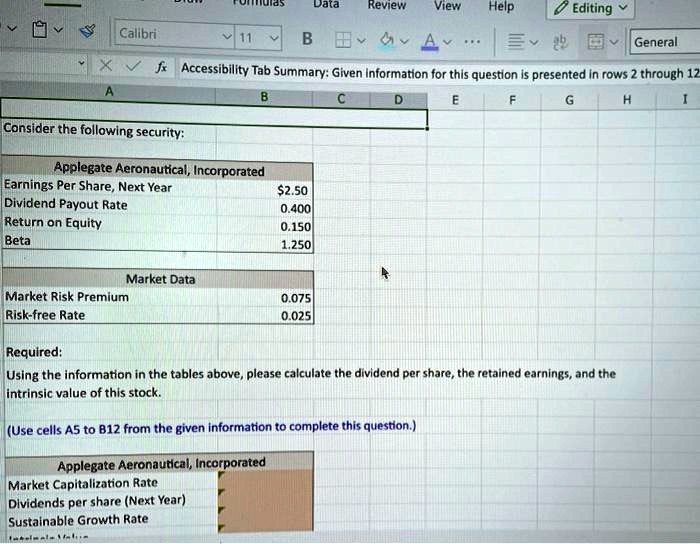The width and height of the screenshot is (700, 544).
Task: Select the Risk-free Rate value 0.025
Action: [265, 316]
